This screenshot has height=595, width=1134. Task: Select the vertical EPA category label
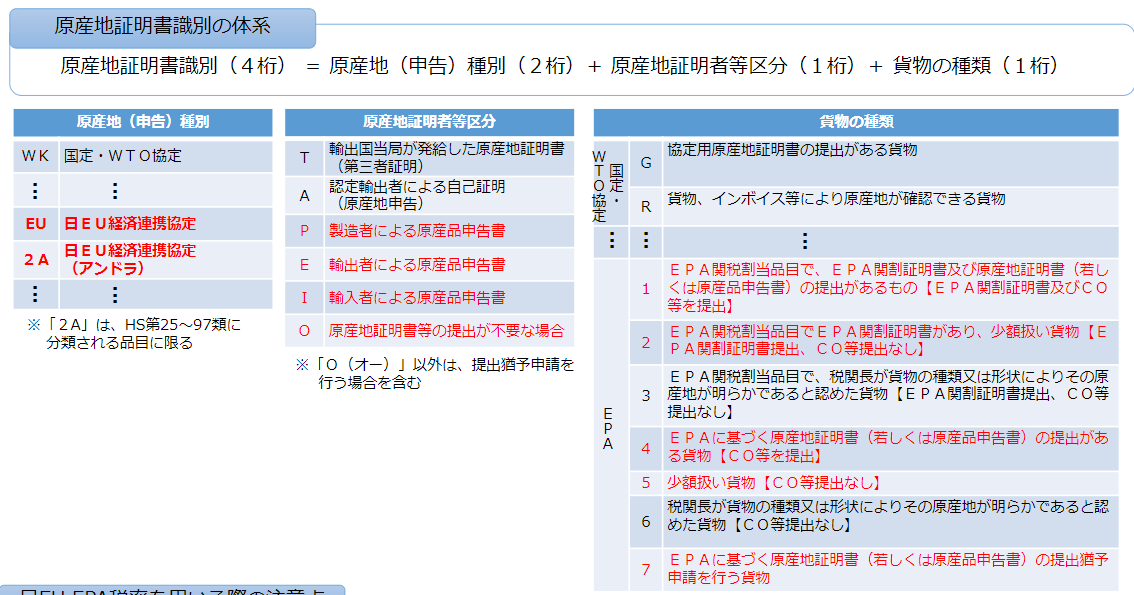coord(608,428)
